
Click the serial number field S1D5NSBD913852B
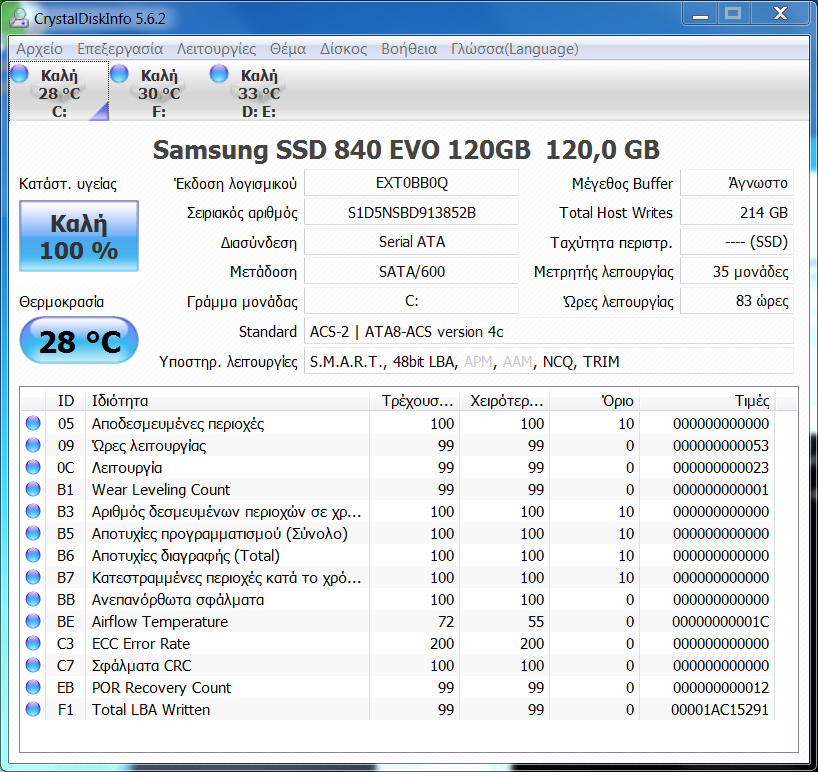pos(412,213)
